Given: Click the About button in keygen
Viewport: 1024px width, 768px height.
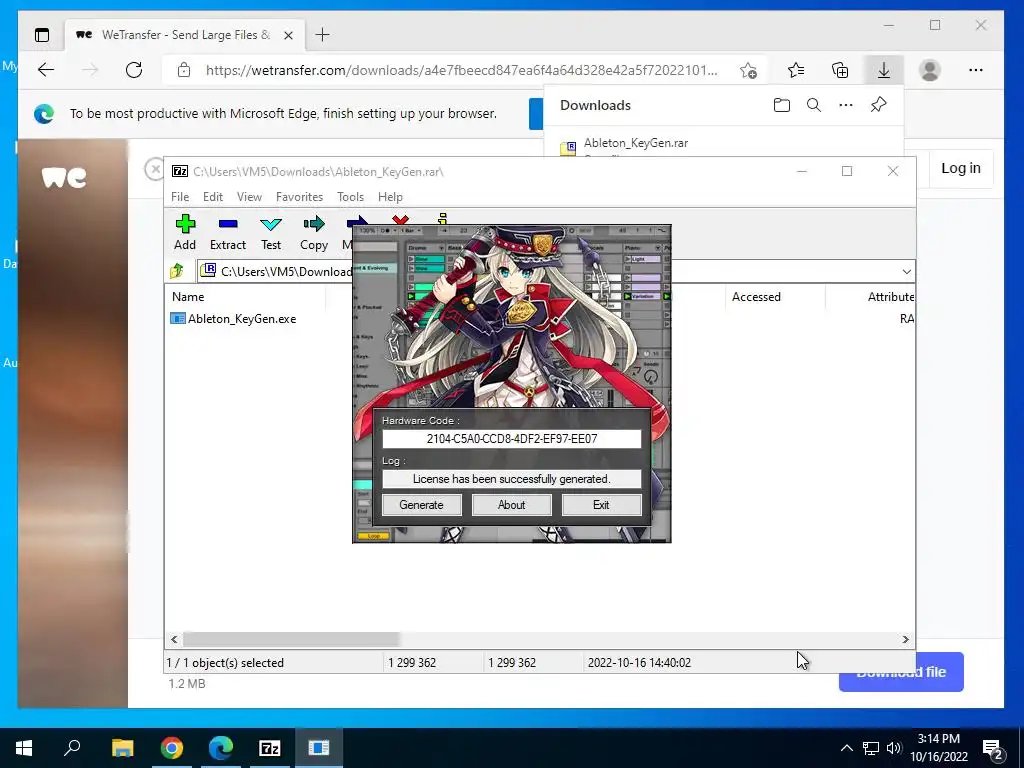Looking at the screenshot, I should [x=511, y=505].
